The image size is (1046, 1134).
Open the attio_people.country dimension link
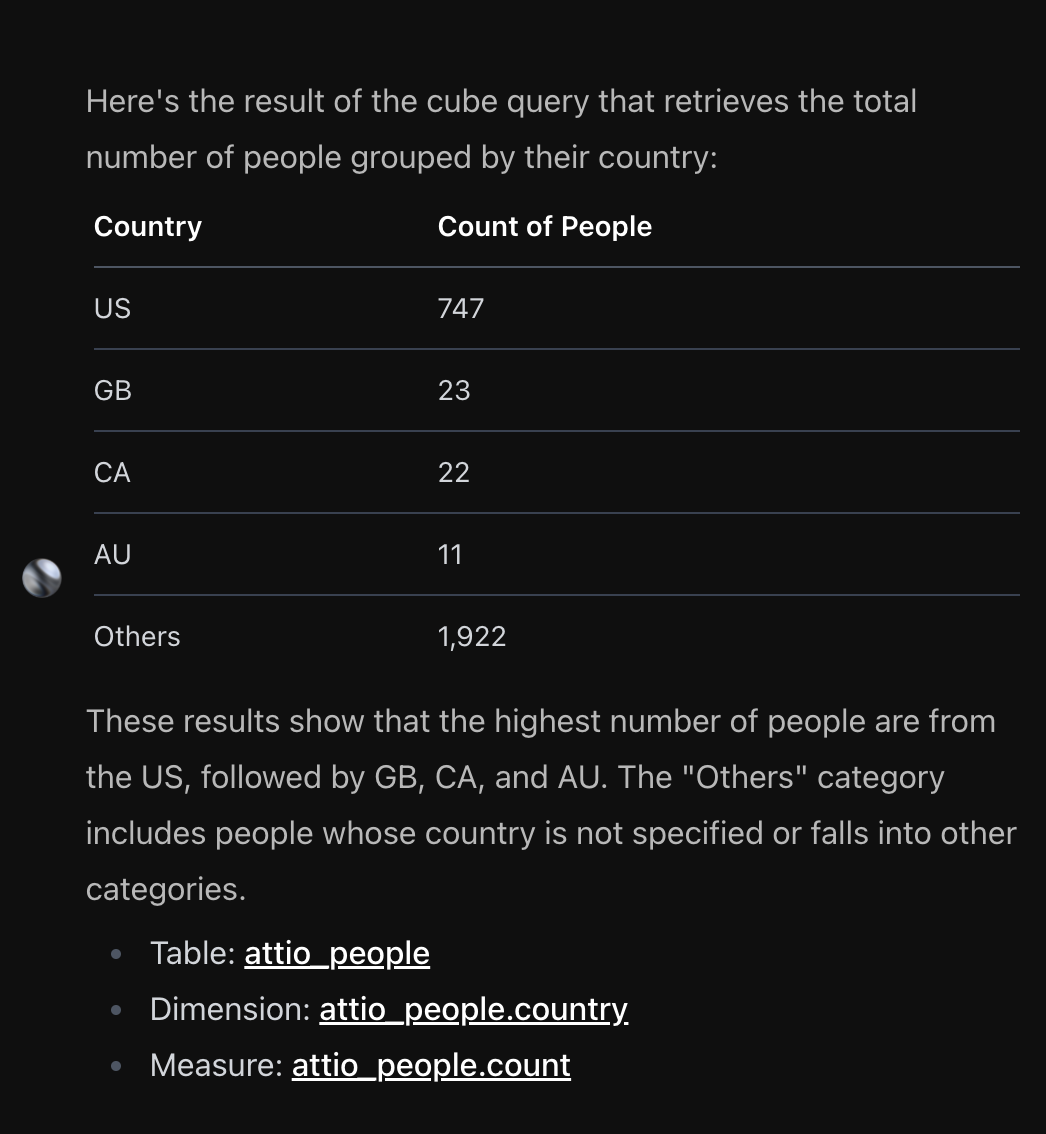click(474, 1009)
